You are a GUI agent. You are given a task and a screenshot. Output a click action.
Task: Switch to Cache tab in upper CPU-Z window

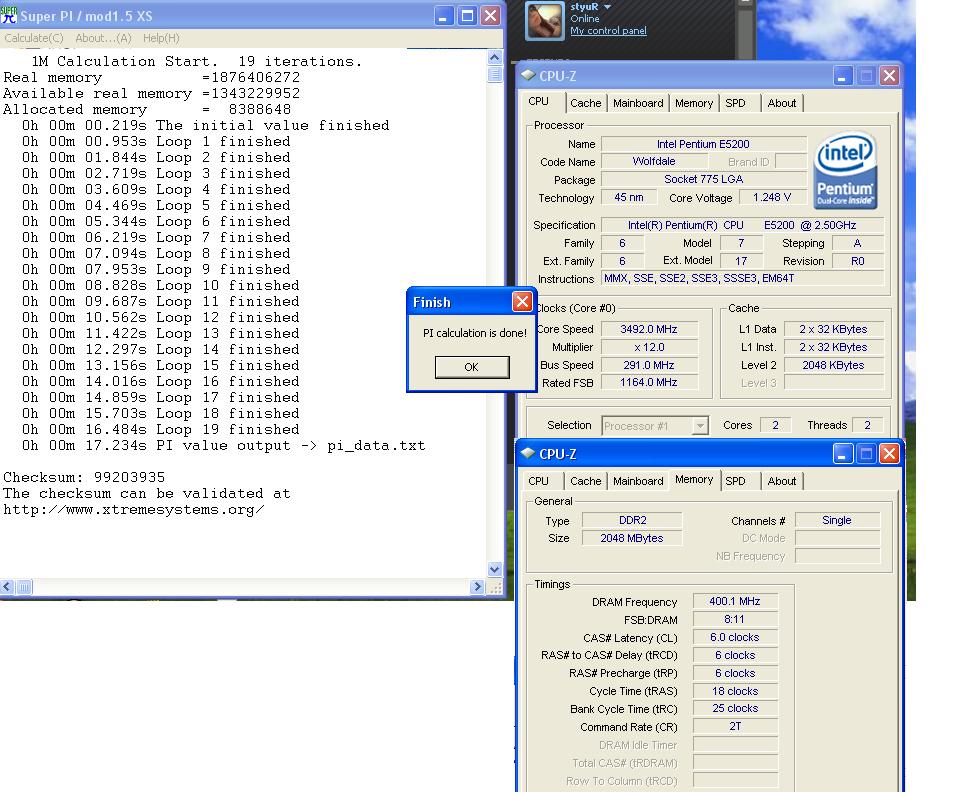point(586,103)
